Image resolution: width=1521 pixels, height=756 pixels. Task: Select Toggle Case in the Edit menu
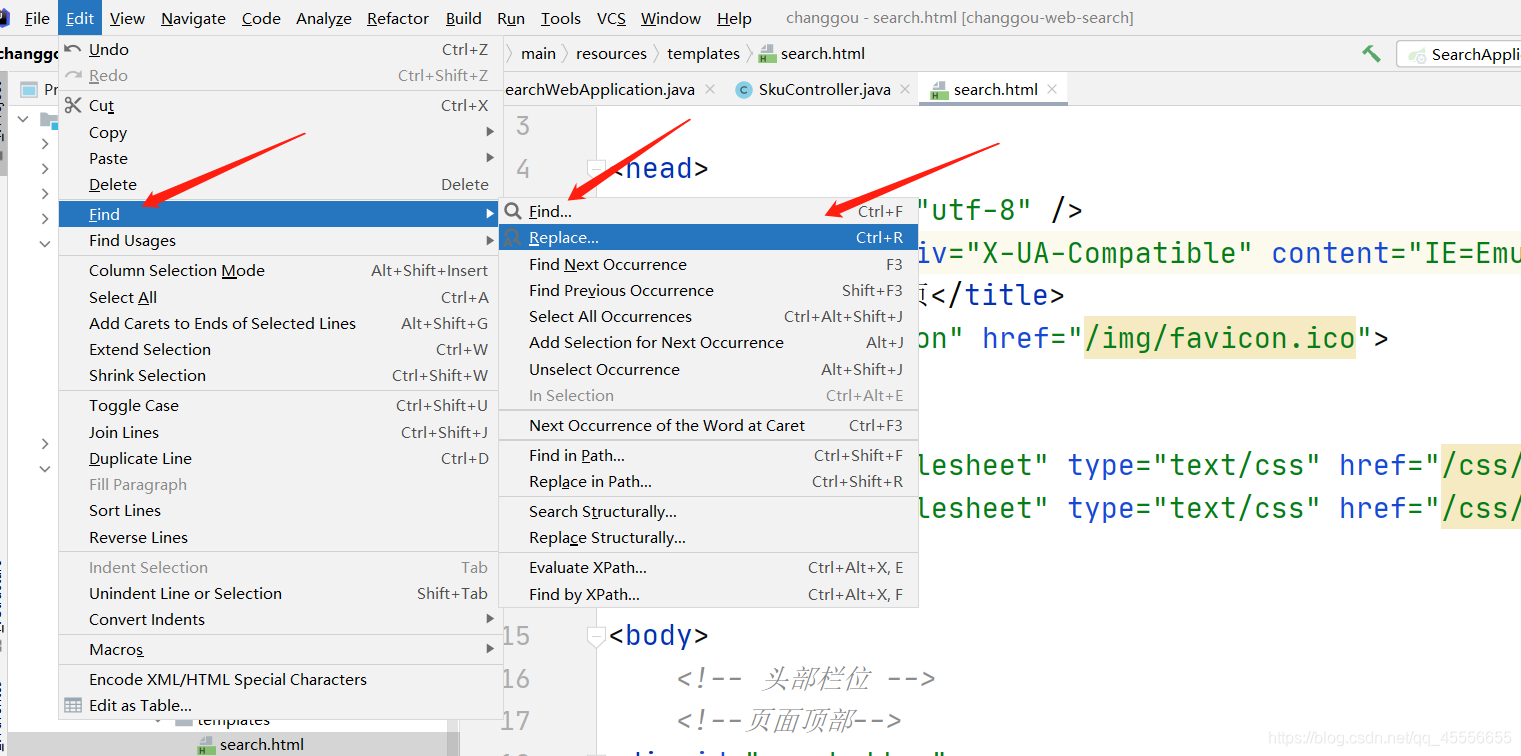coord(279,405)
